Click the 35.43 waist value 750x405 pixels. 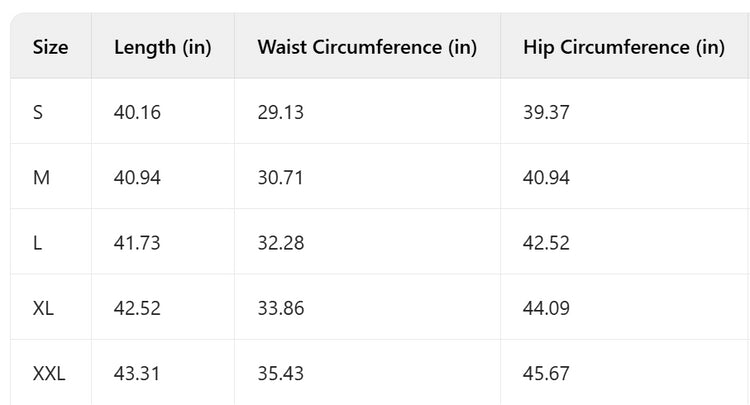click(x=280, y=373)
